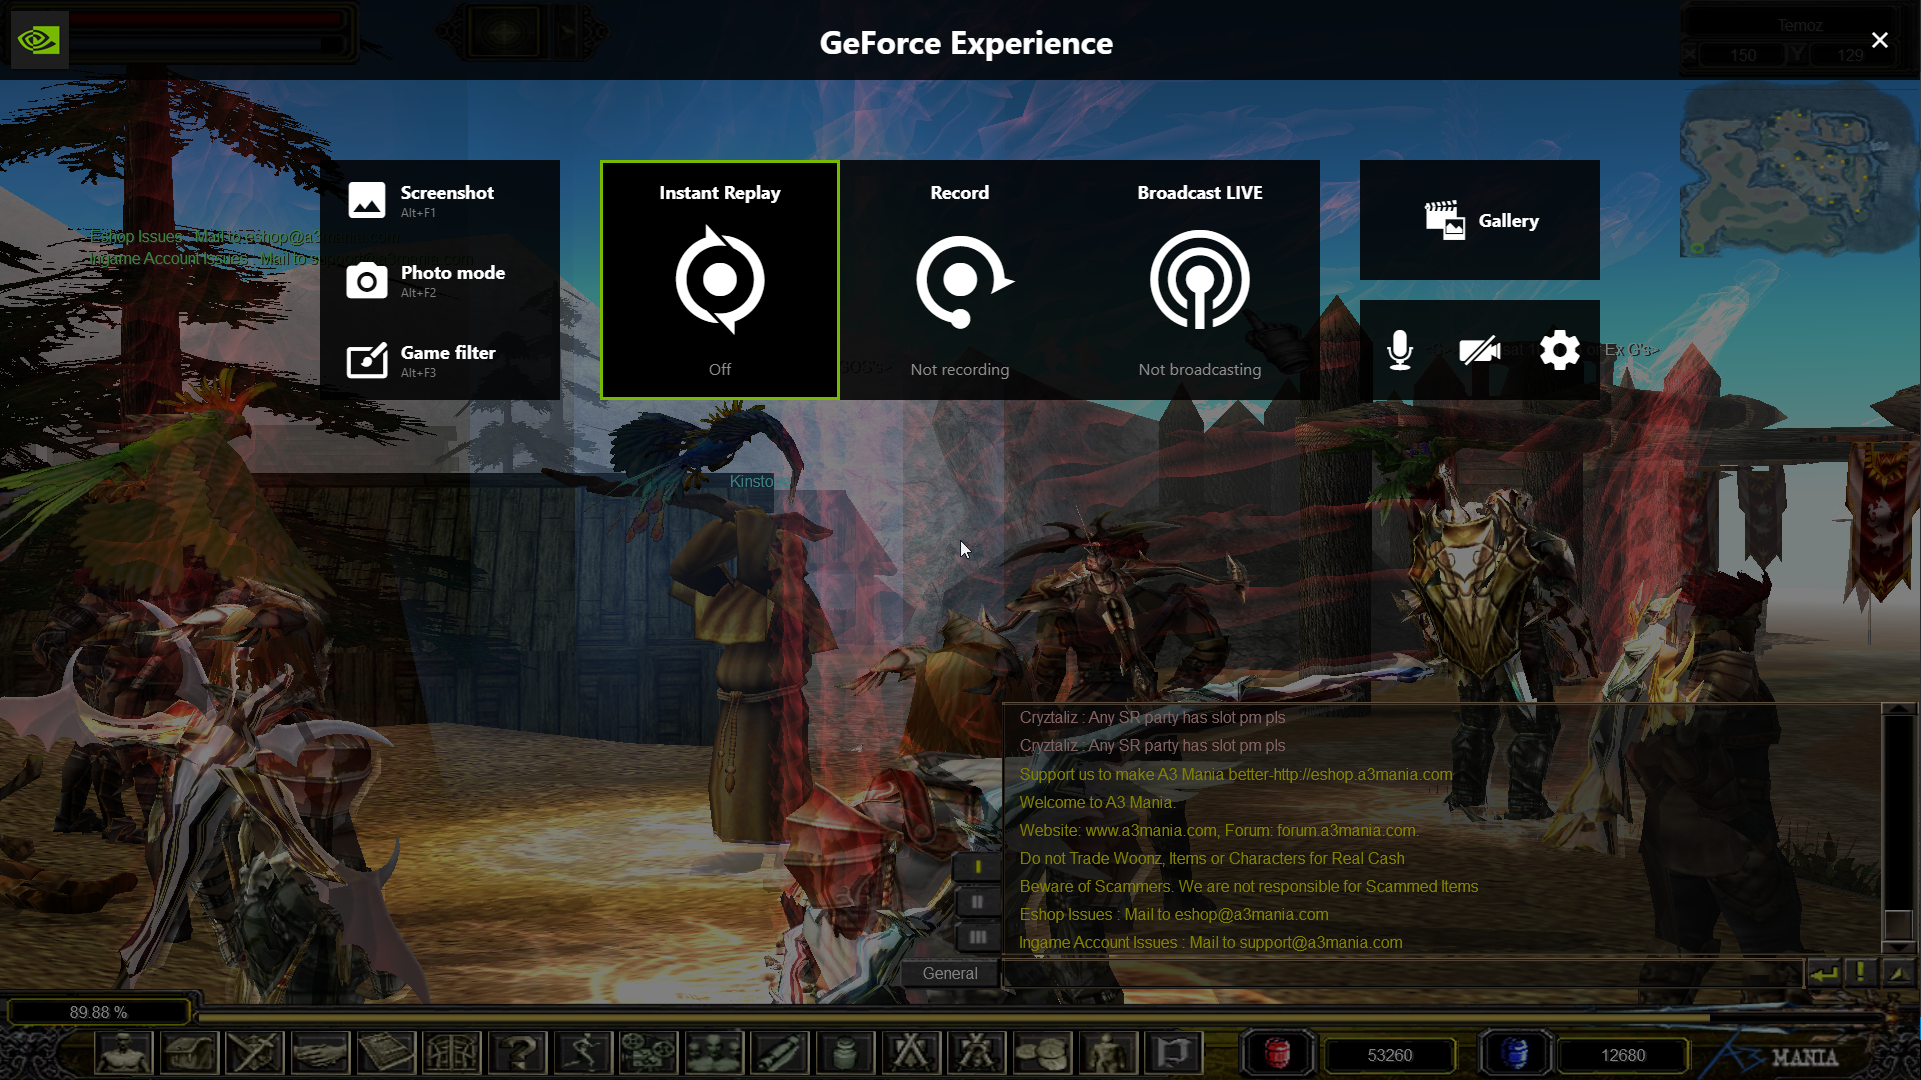Screen dimensions: 1921x1080
Task: Click the chat message input field
Action: click(x=1403, y=973)
